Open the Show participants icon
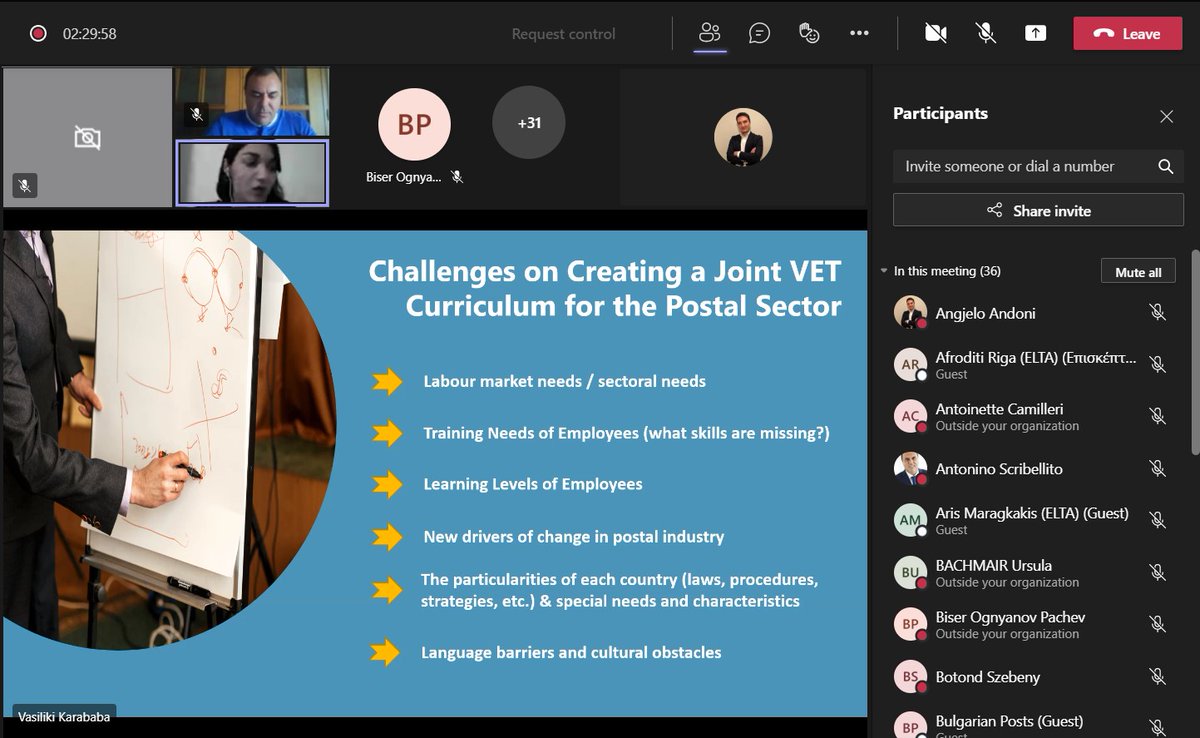This screenshot has width=1200, height=738. coord(710,33)
